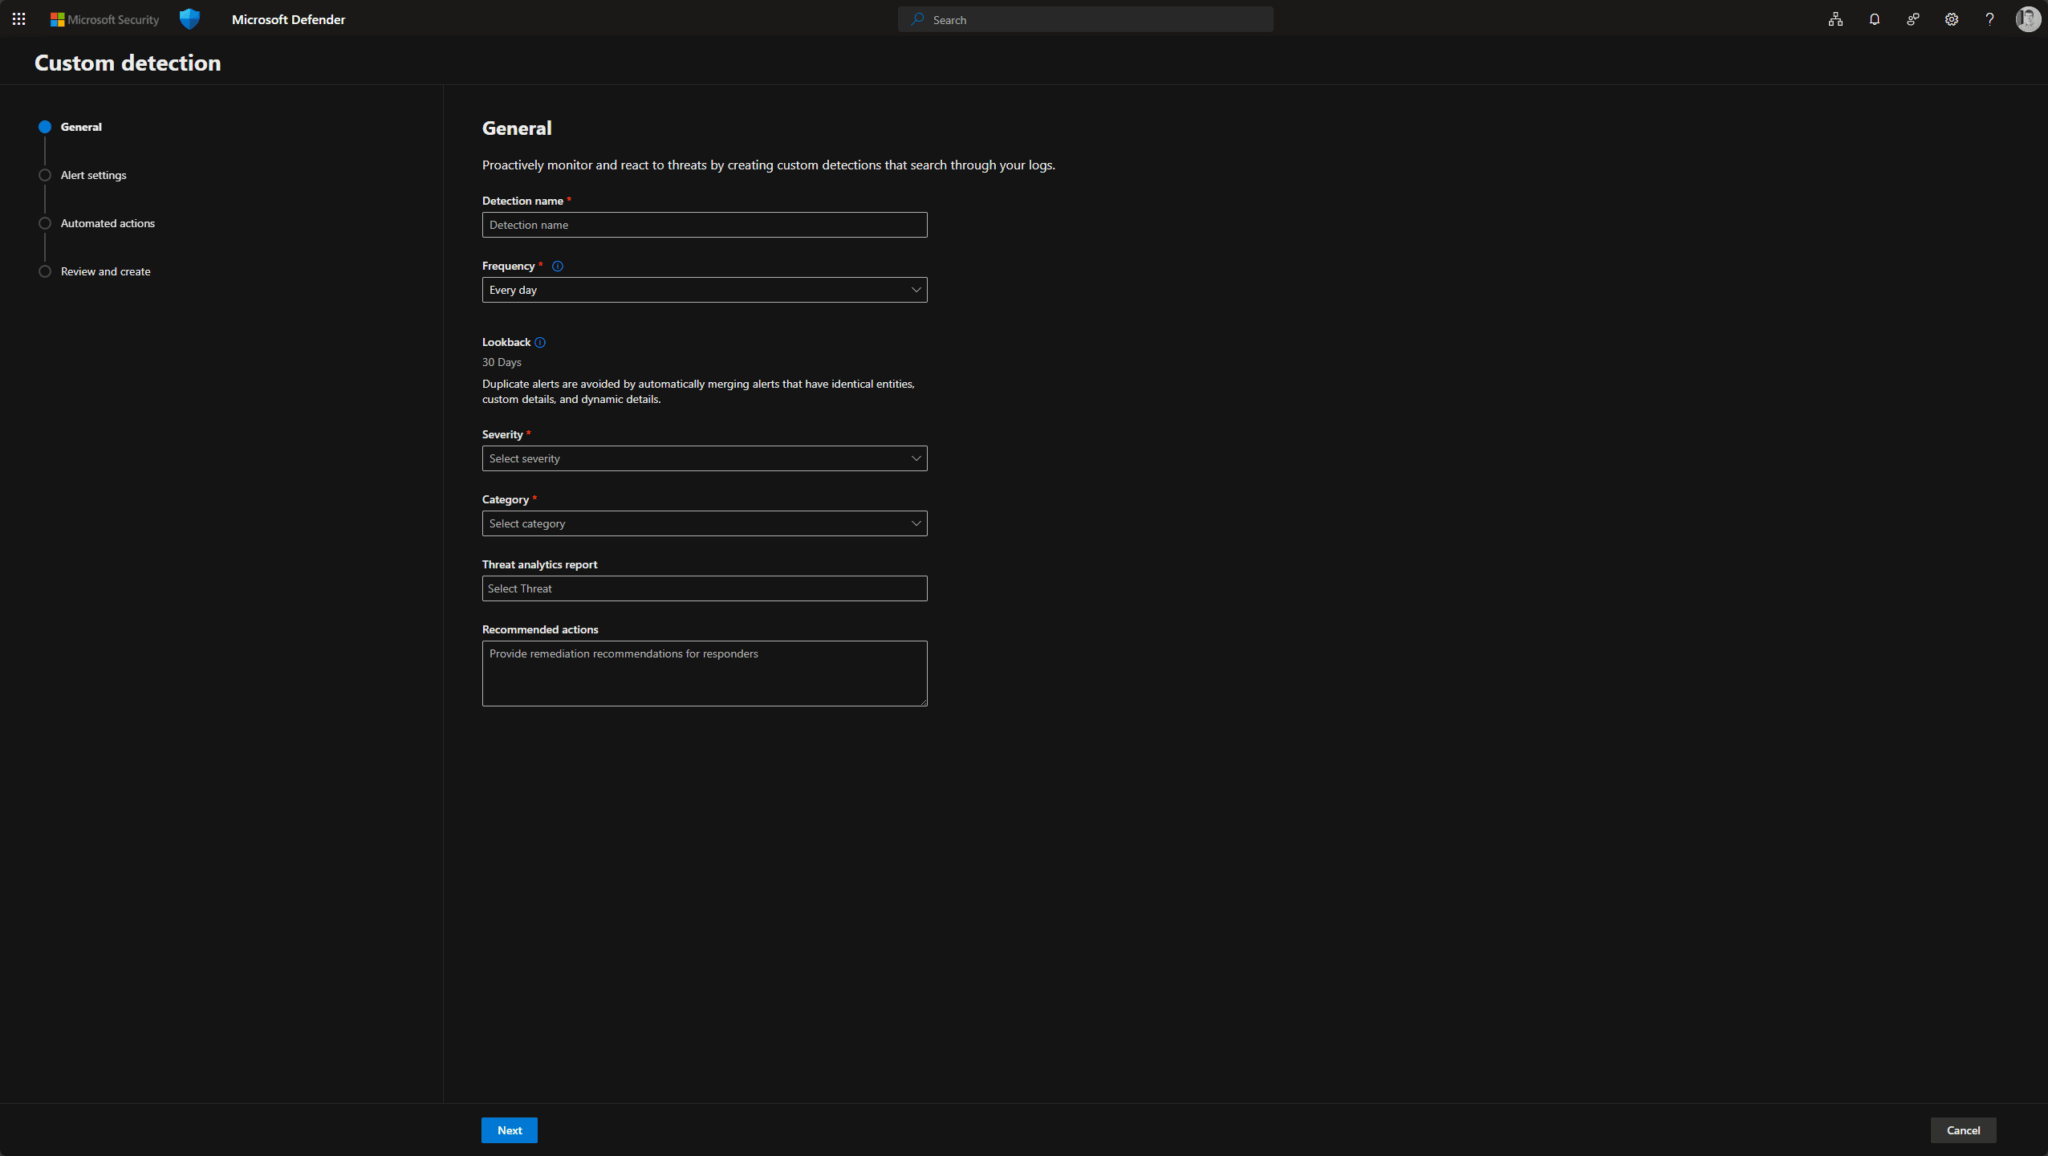Select the Alert settings step circle

click(45, 175)
